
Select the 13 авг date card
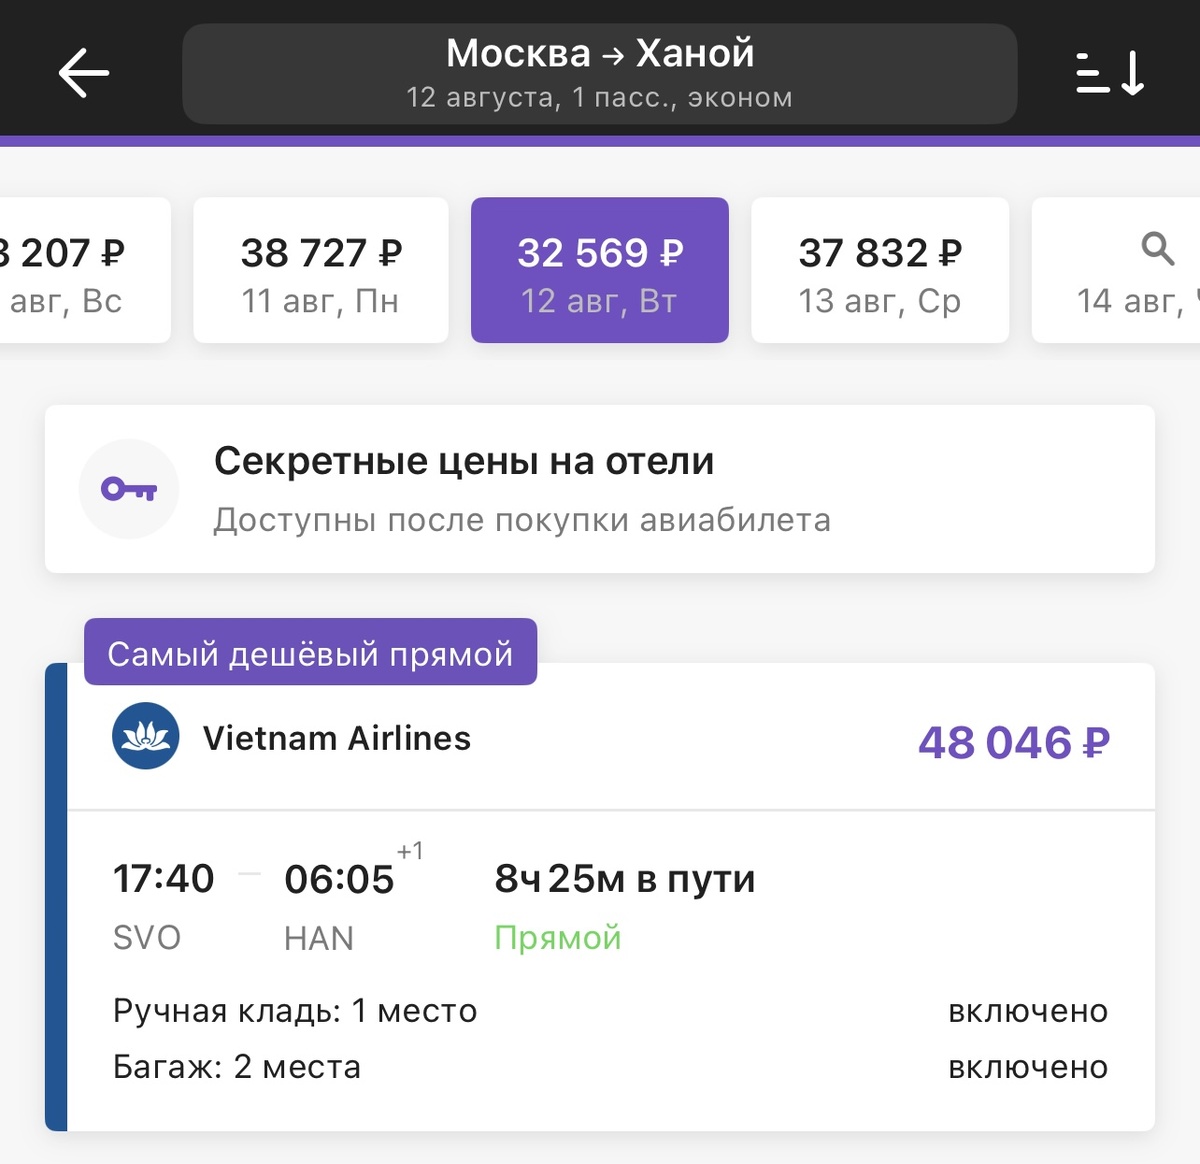[x=880, y=270]
